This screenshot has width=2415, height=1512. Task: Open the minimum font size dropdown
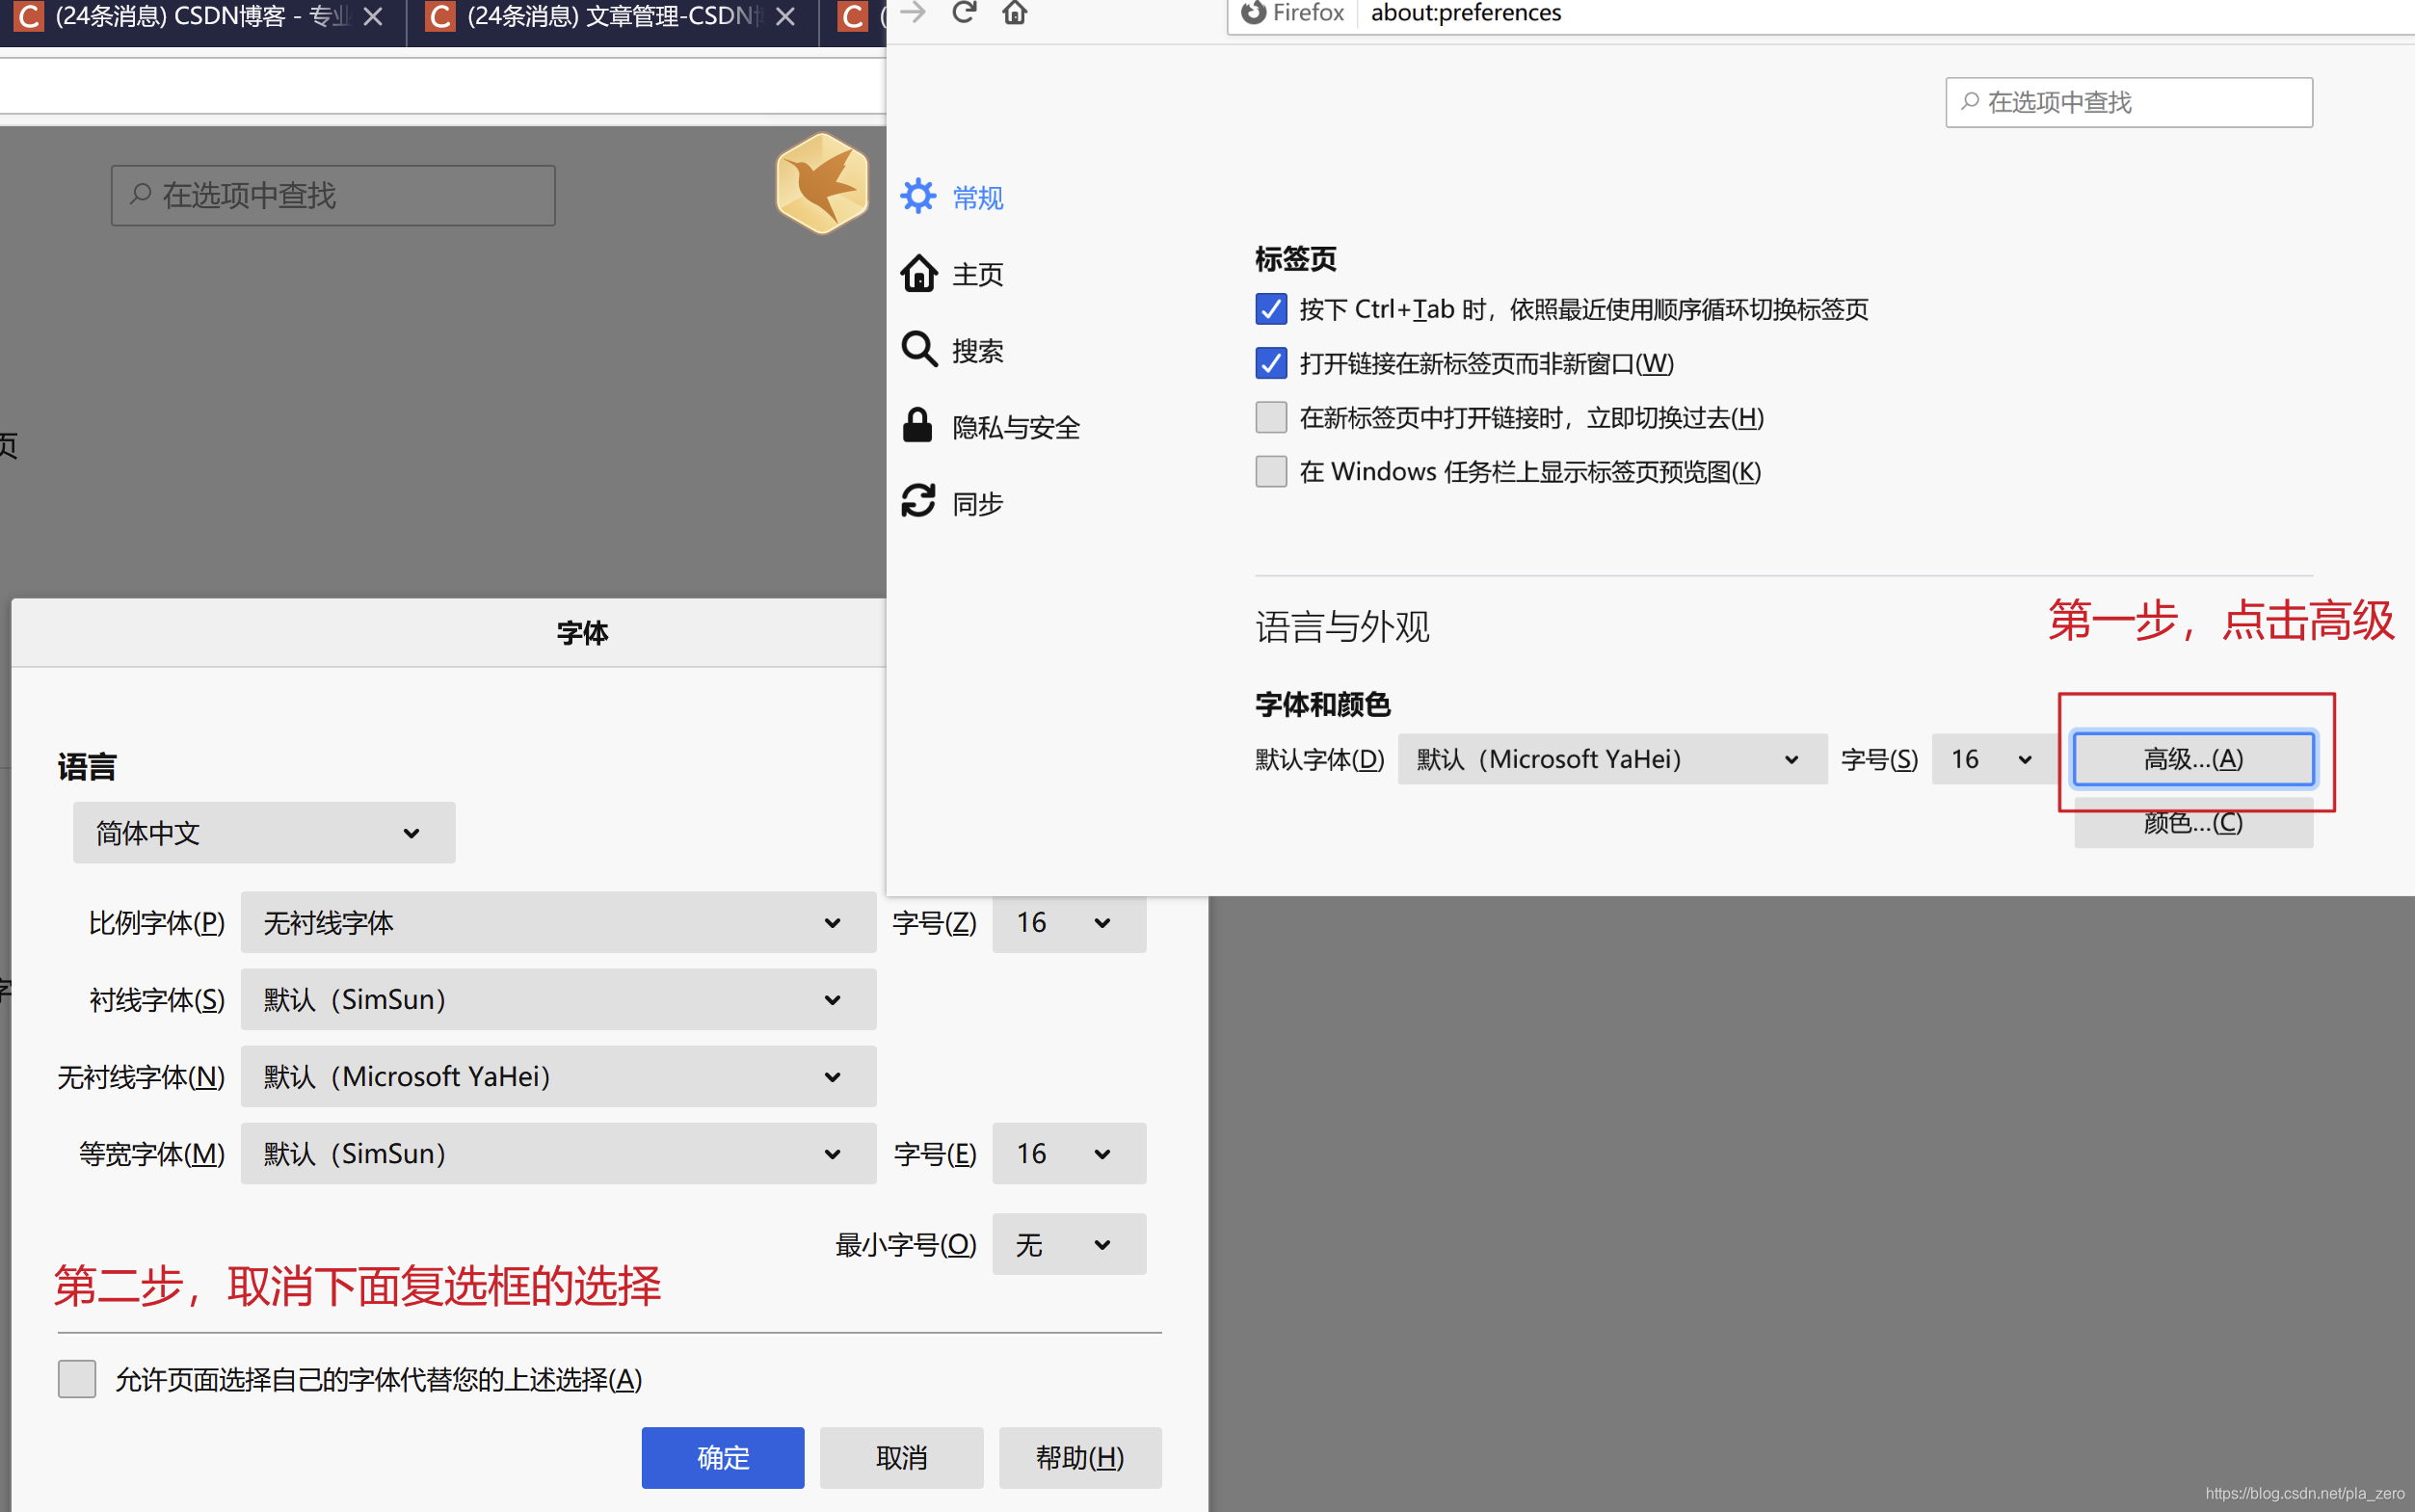tap(1068, 1244)
